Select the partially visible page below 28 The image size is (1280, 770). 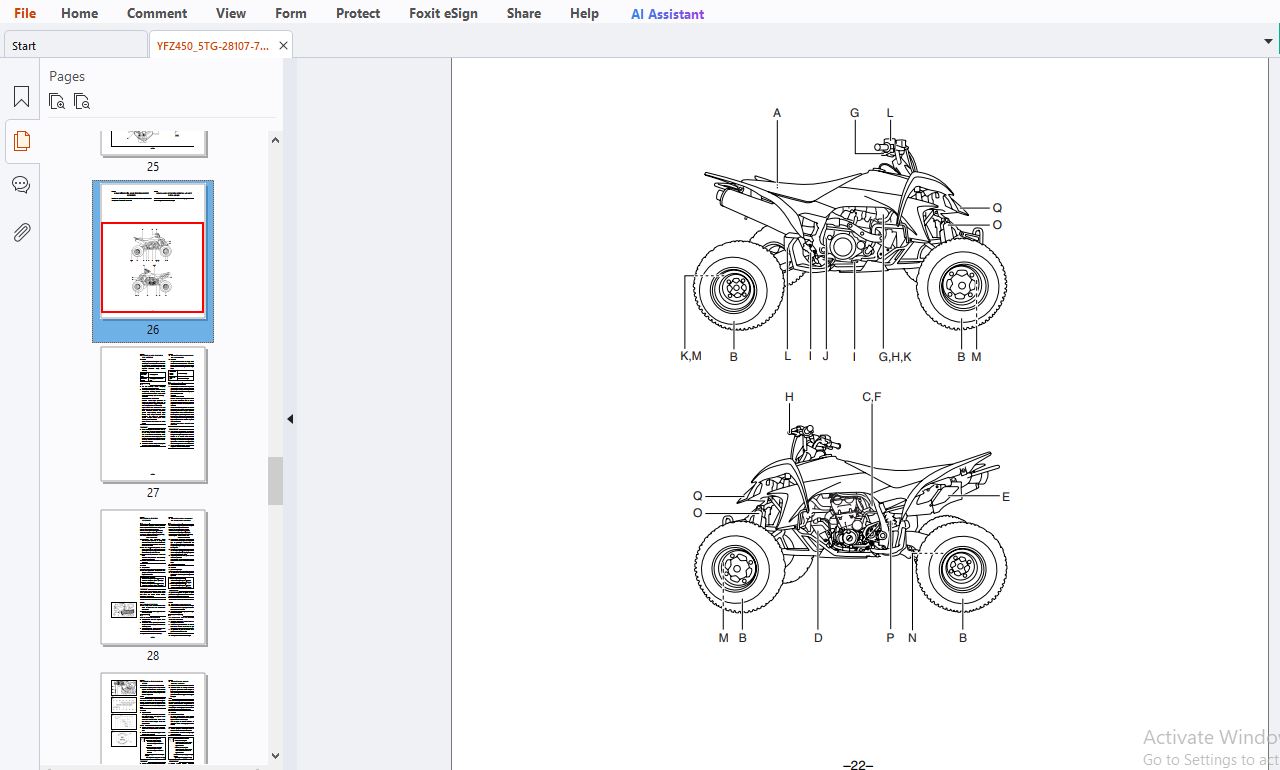tap(154, 718)
